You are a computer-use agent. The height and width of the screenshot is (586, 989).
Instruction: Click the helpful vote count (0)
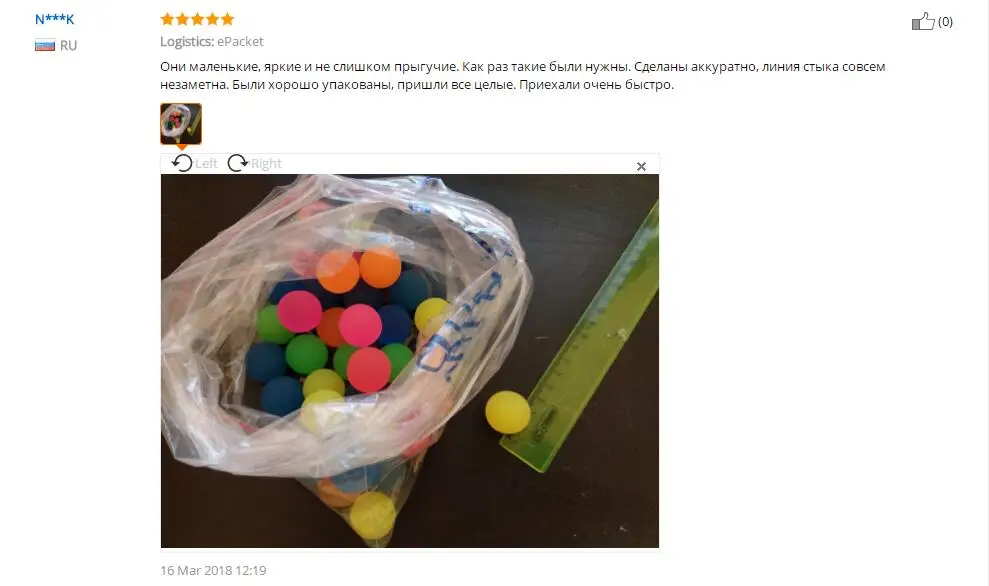(945, 21)
